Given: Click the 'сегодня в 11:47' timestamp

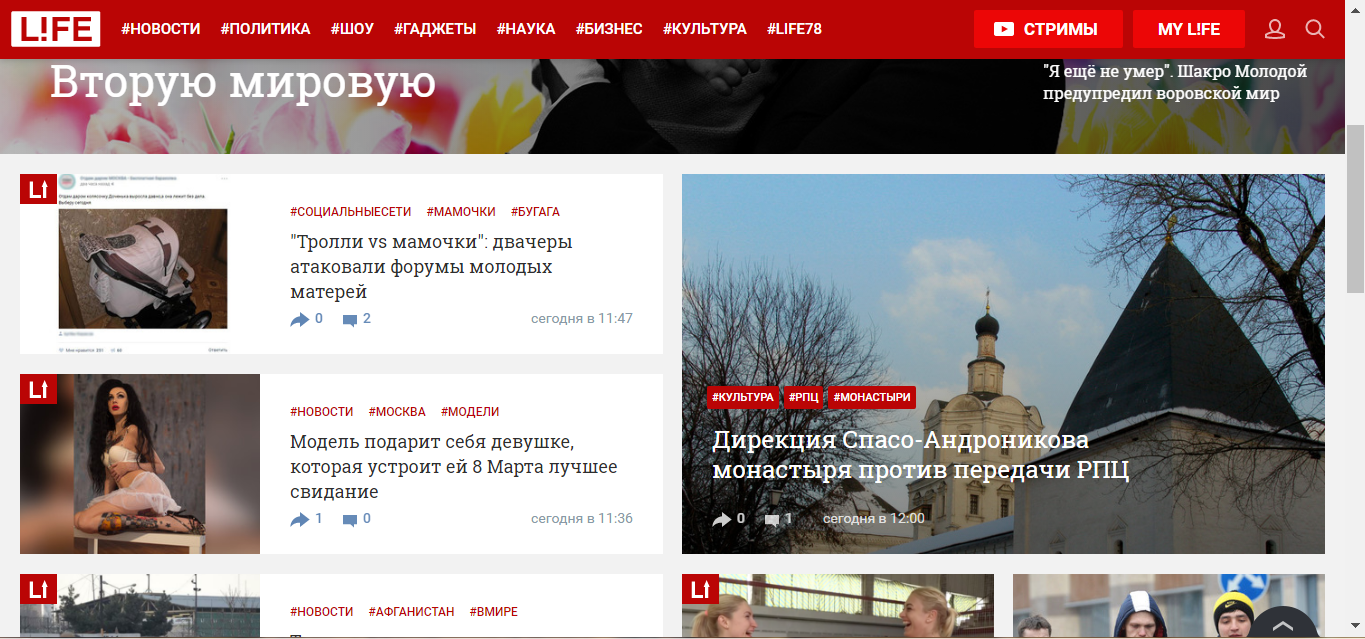Looking at the screenshot, I should 582,319.
